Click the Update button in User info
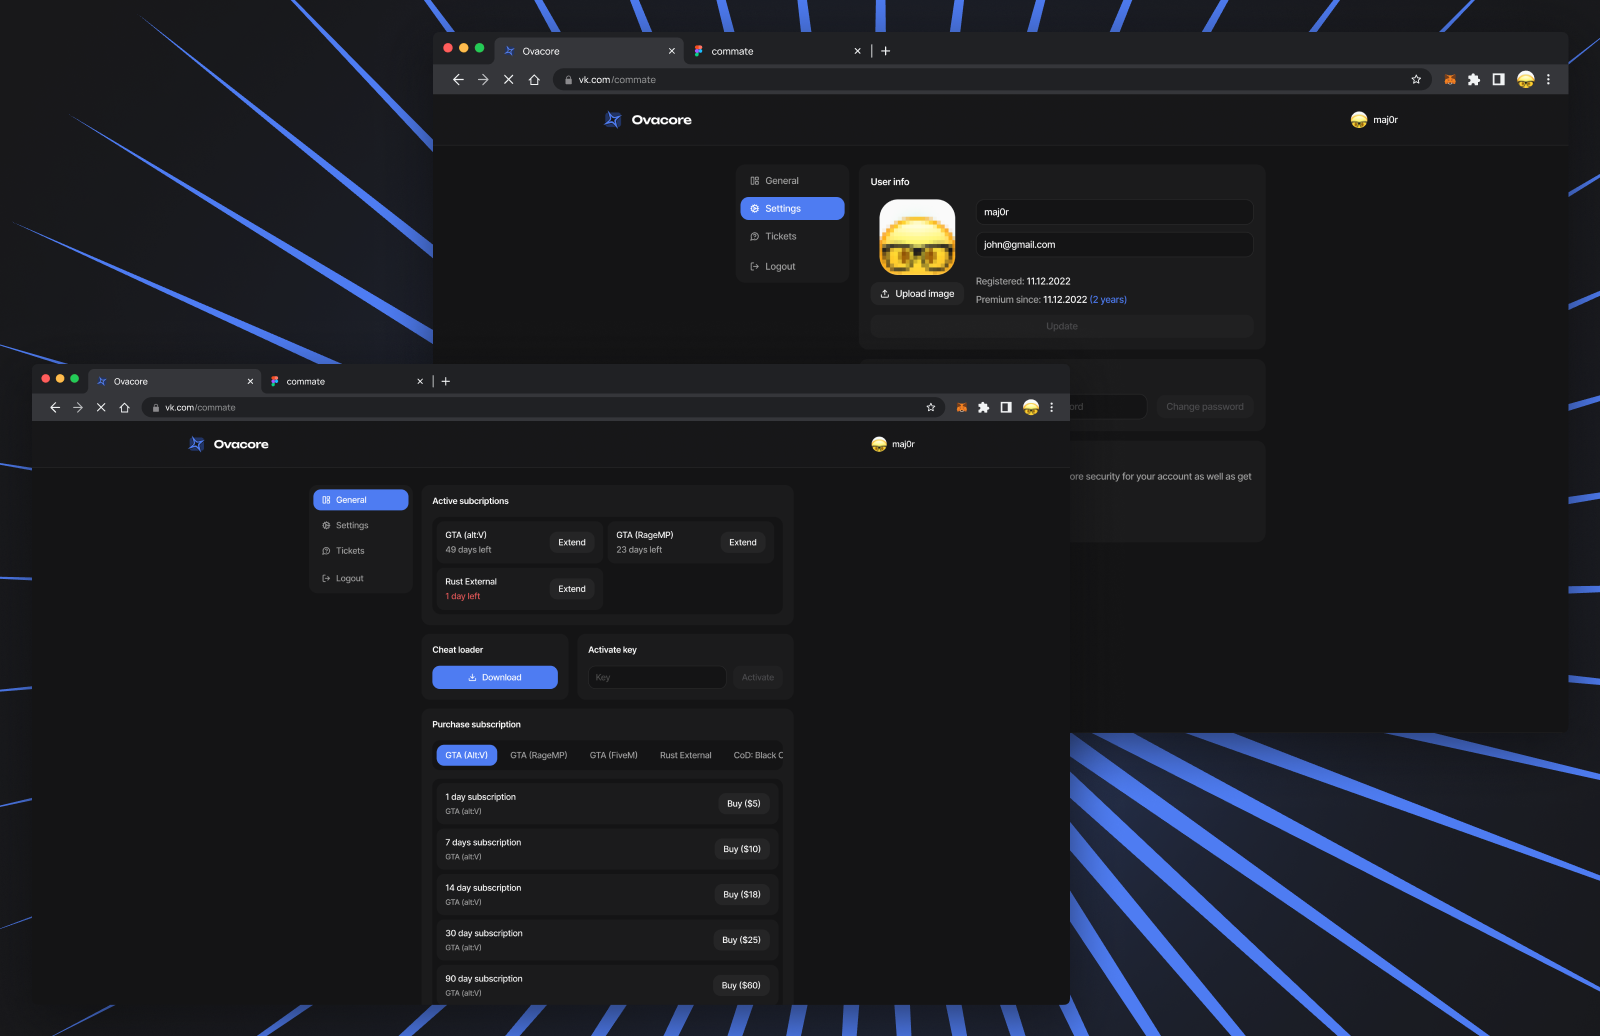Screen dimensions: 1600x1036 [1062, 326]
